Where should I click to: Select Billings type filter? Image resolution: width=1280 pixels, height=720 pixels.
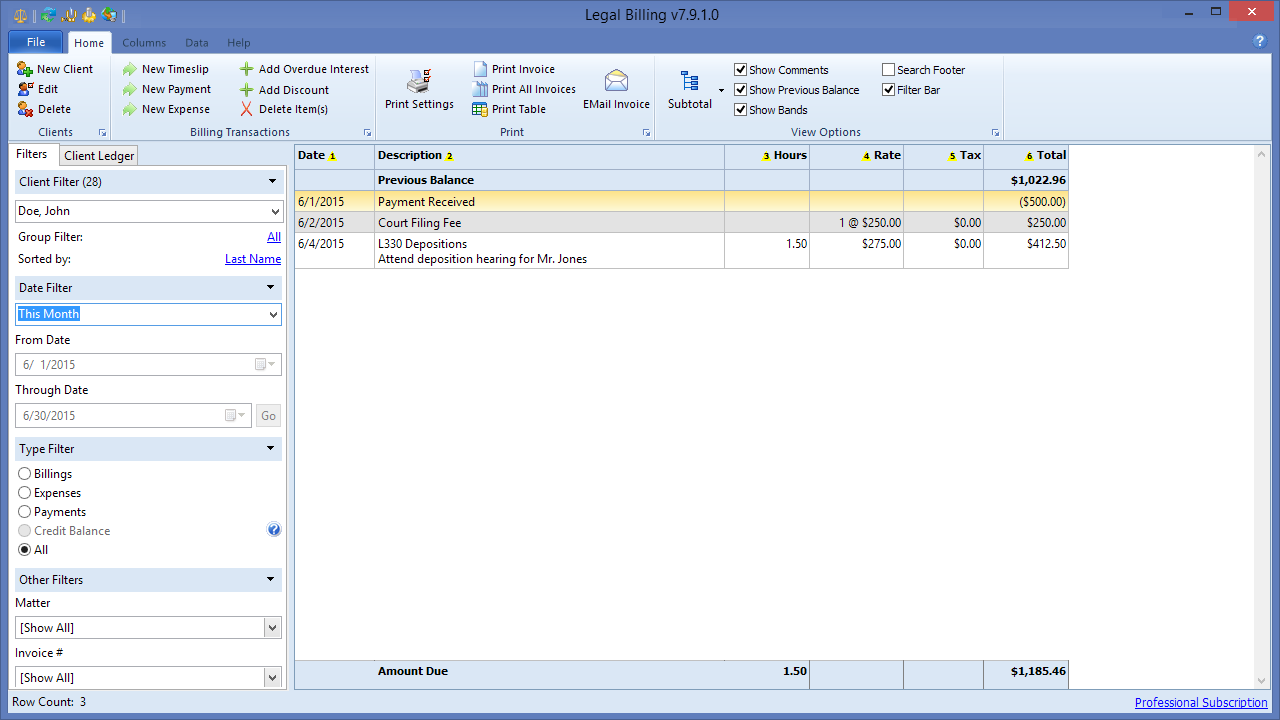[25, 474]
